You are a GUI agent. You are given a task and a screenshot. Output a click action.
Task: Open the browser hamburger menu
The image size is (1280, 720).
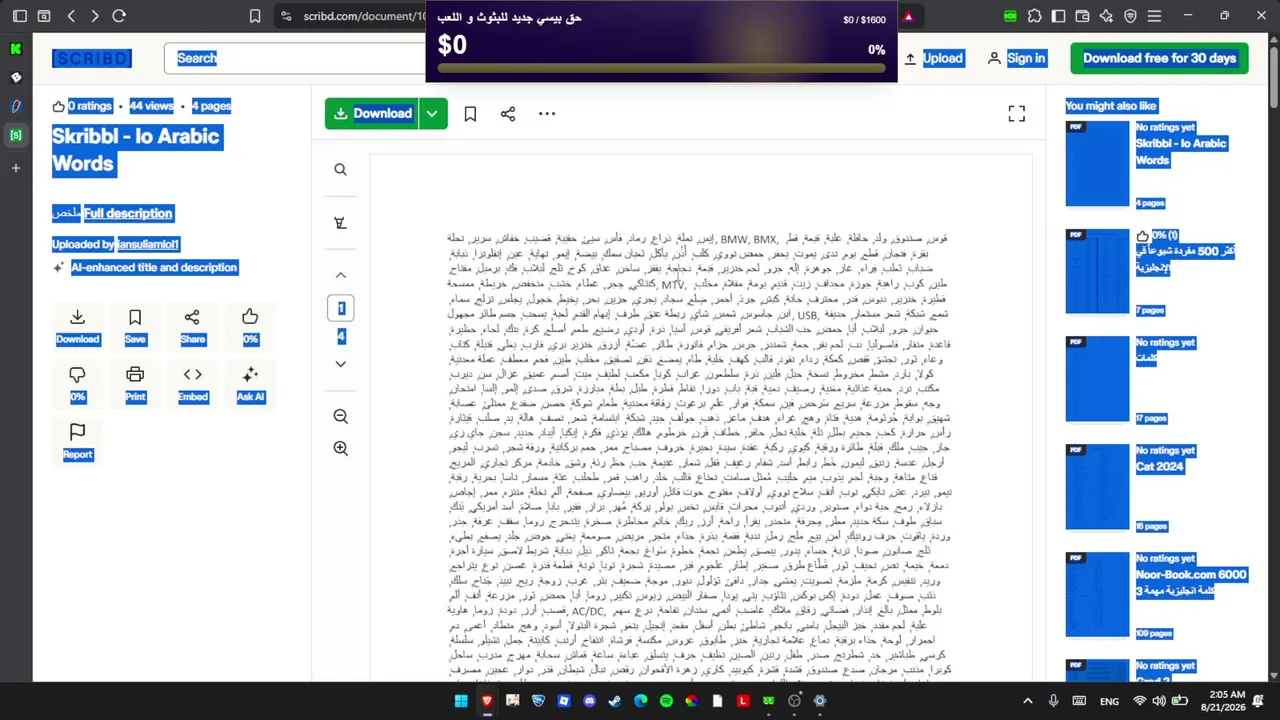click(x=1155, y=16)
